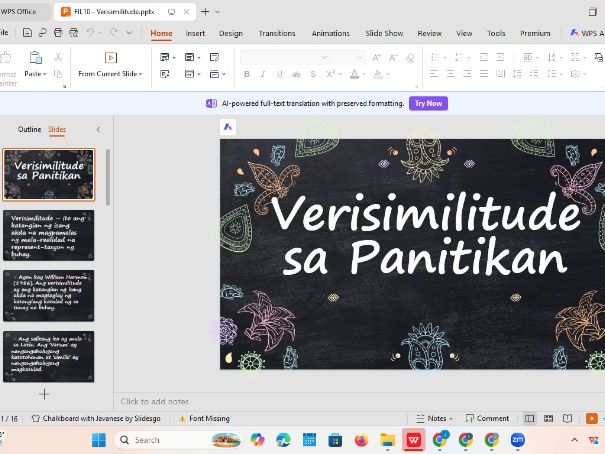Viewport: 605px width, 454px height.
Task: Click the WPS AI icon above slide
Action: (x=228, y=127)
